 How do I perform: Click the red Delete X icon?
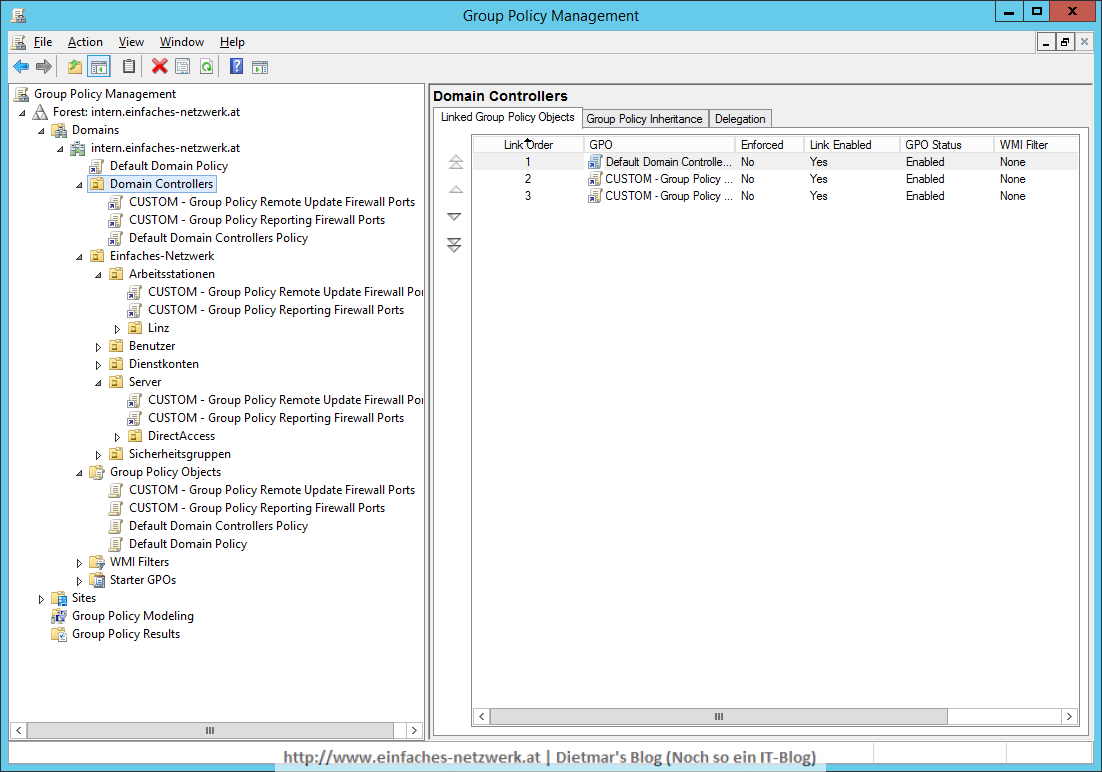[x=160, y=67]
